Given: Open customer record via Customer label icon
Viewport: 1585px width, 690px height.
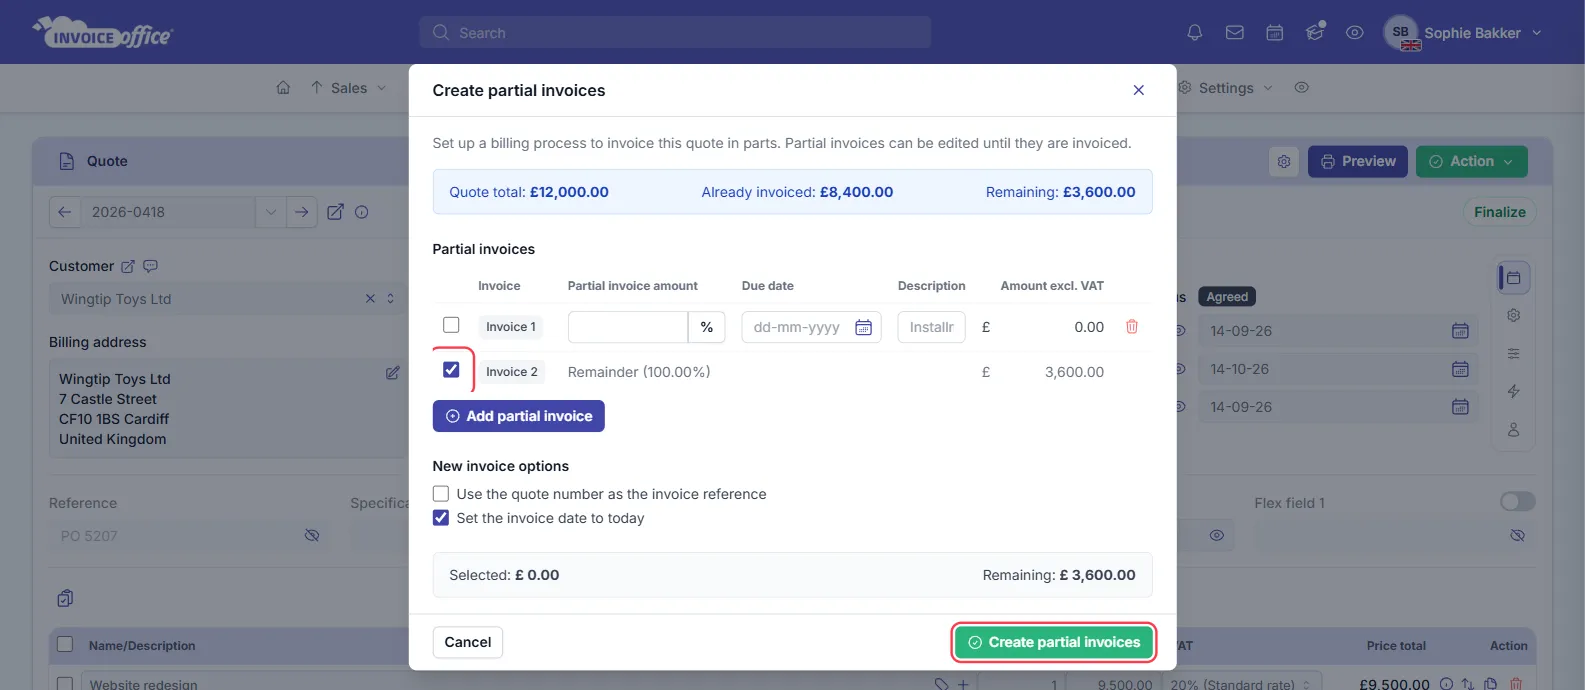Looking at the screenshot, I should pos(128,267).
